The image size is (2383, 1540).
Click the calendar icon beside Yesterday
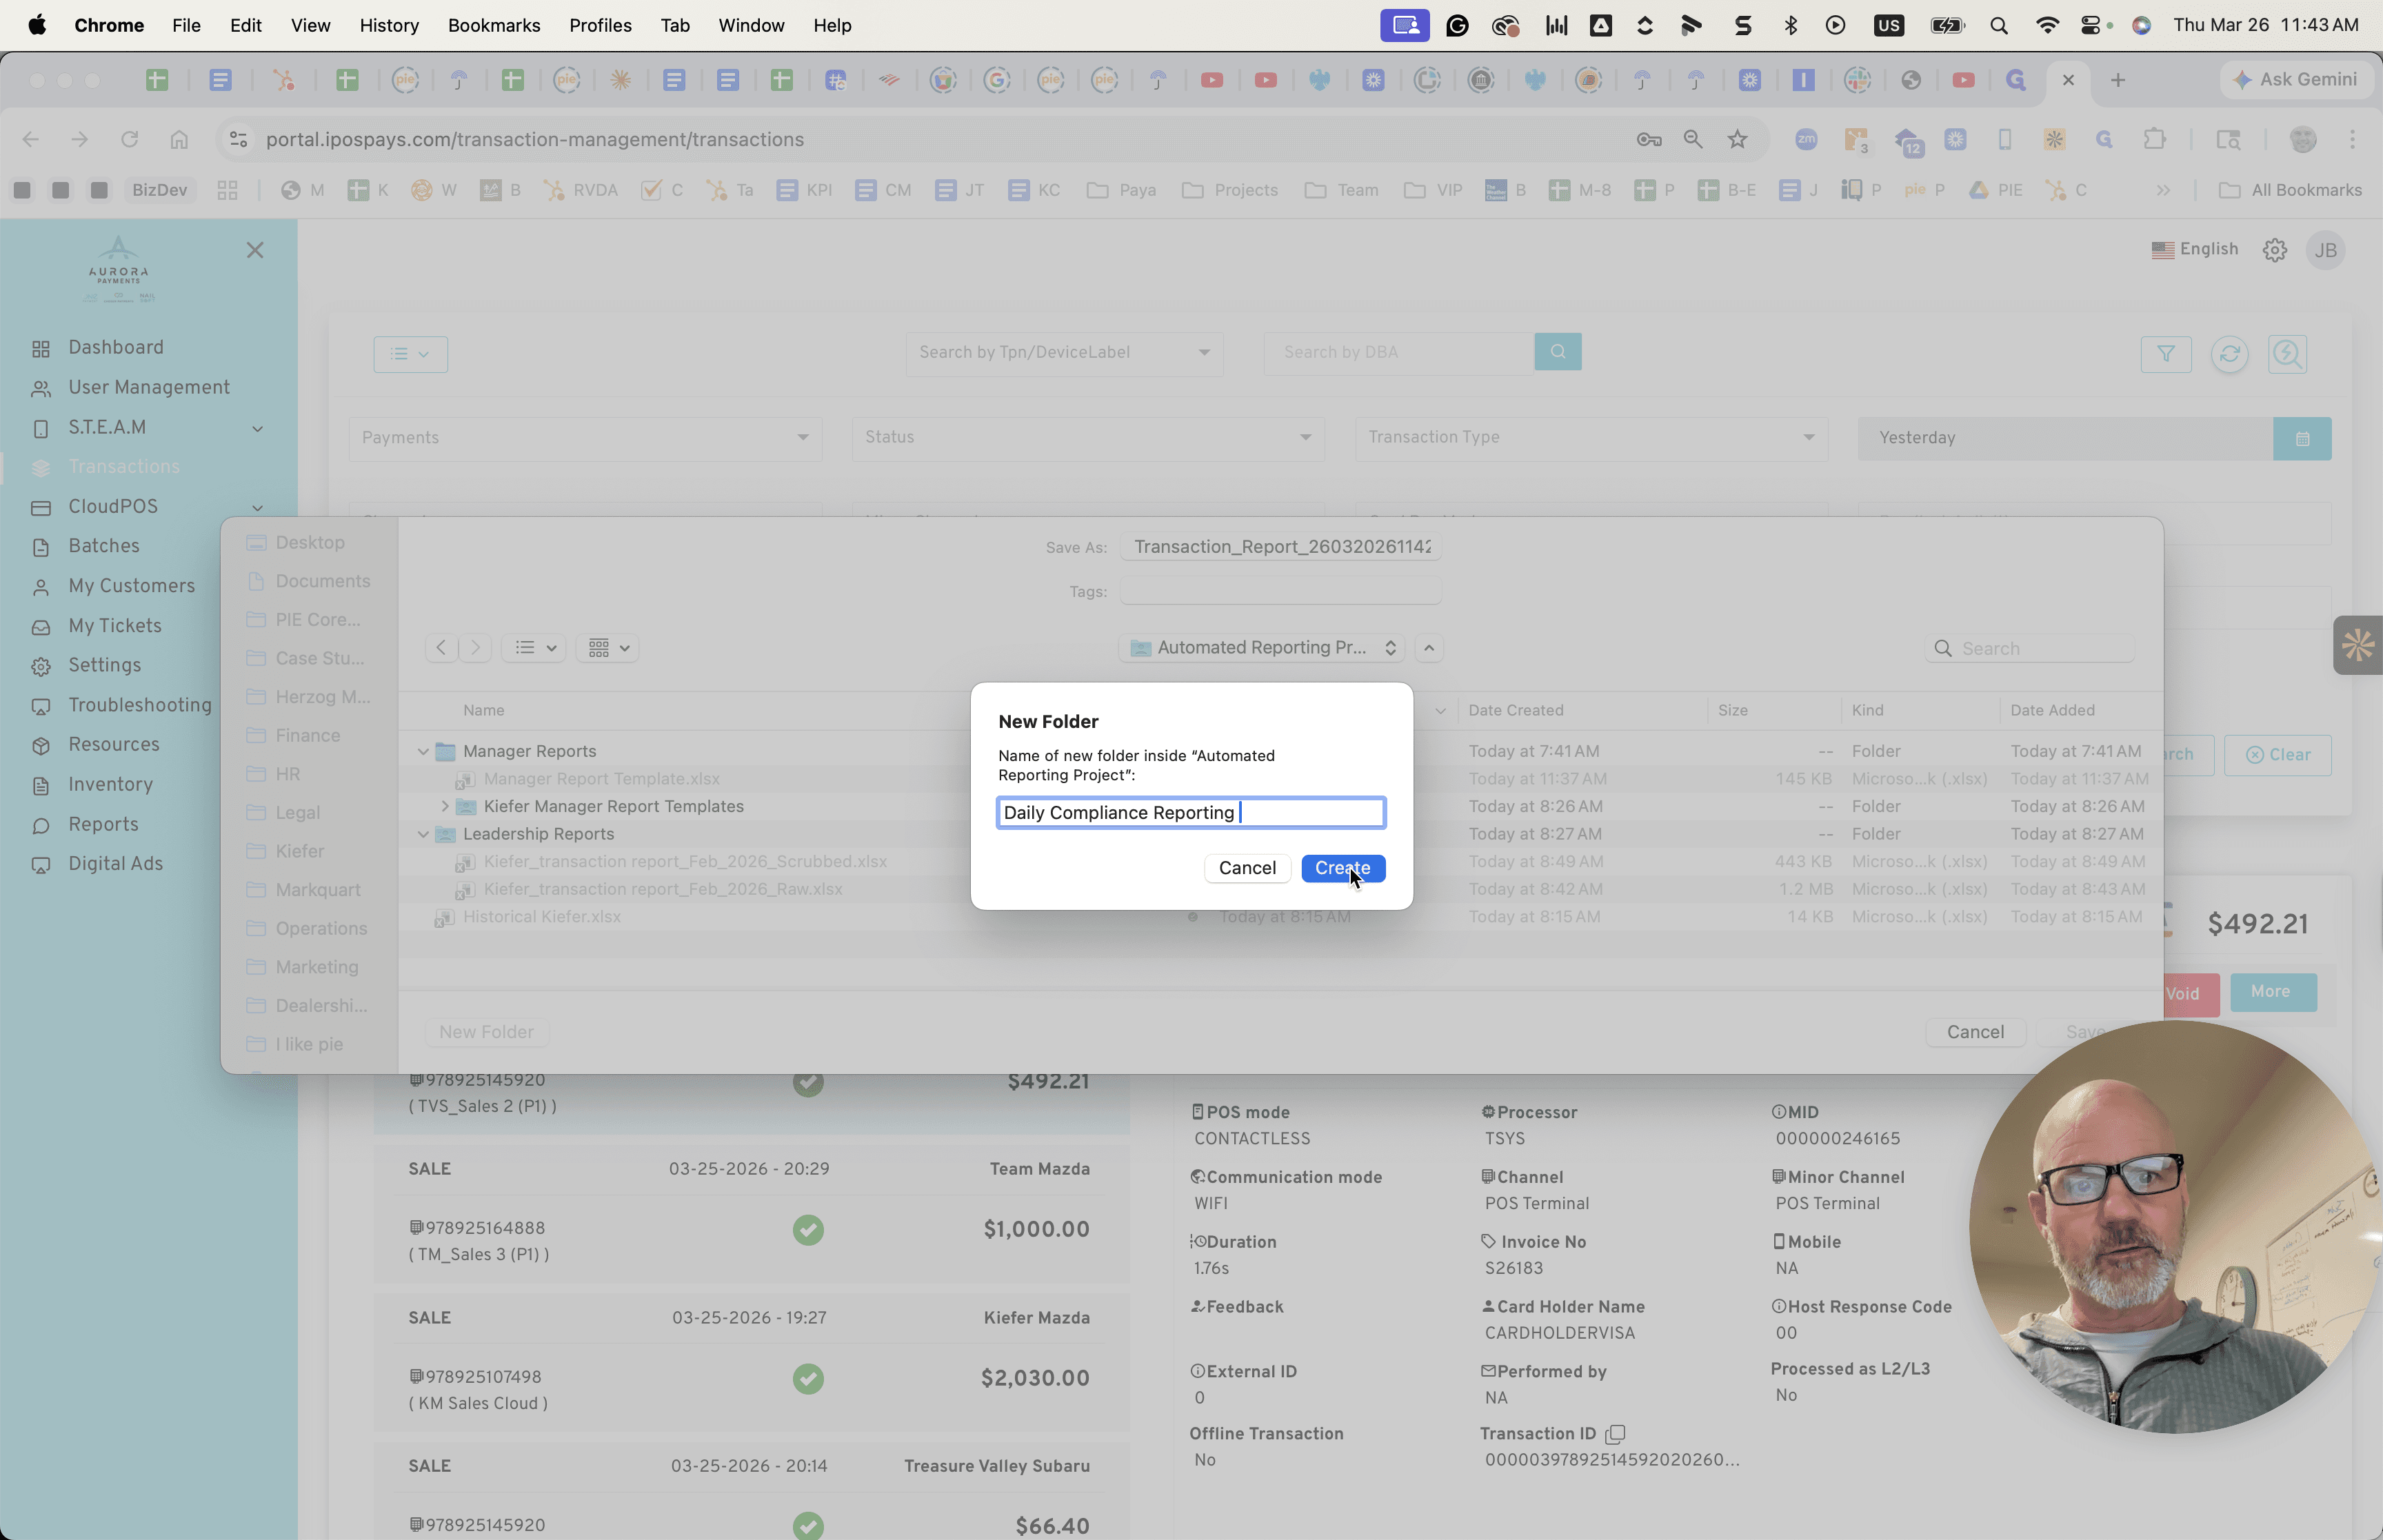click(x=2302, y=438)
